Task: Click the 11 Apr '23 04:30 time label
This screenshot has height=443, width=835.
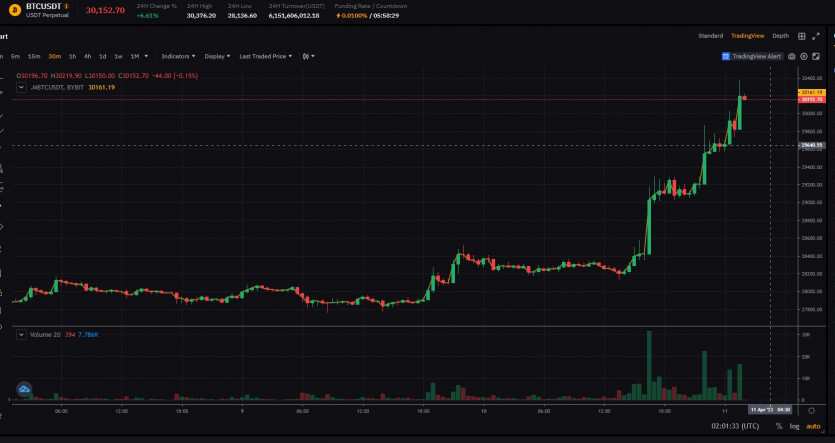Action: [770, 410]
